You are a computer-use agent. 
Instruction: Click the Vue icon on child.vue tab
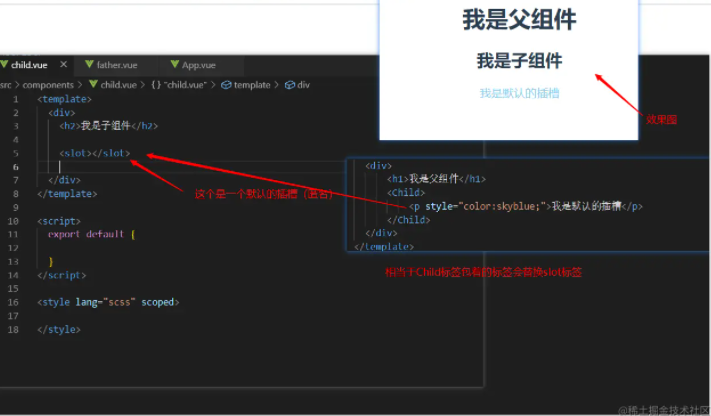click(4, 64)
